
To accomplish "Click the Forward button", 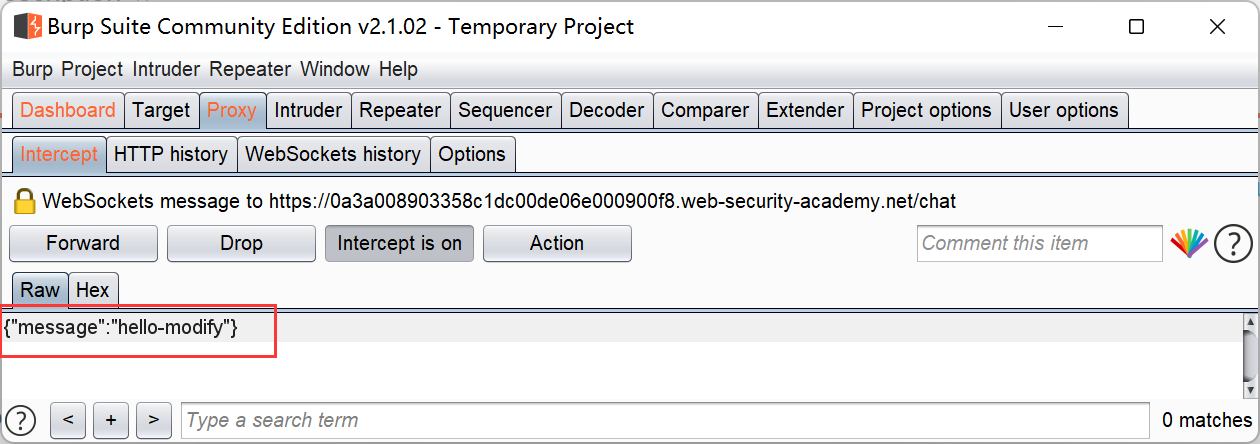I will coord(83,243).
